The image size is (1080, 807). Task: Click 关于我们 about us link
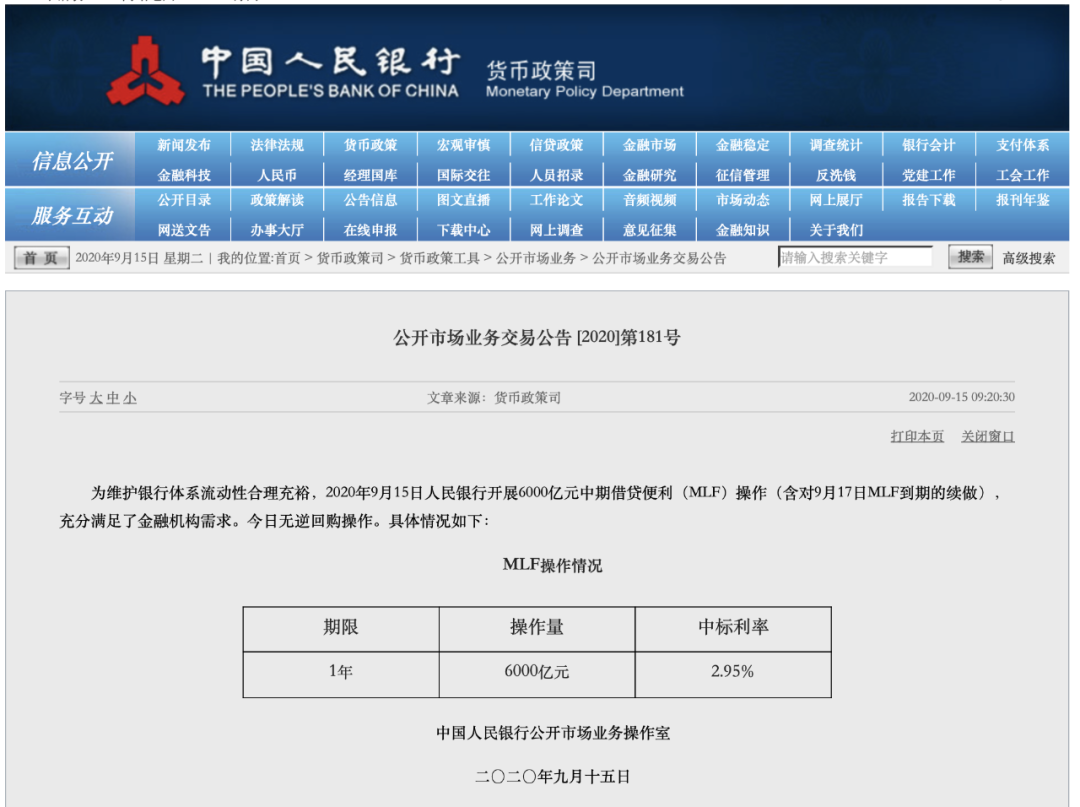coord(835,230)
